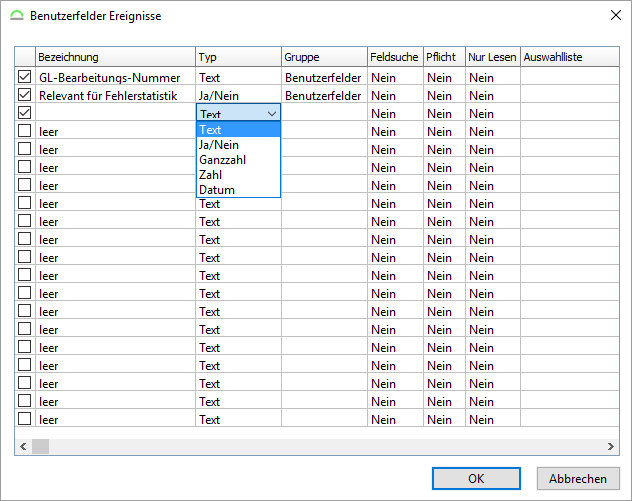Collapse the Typ combo box via its arrow

click(x=272, y=114)
